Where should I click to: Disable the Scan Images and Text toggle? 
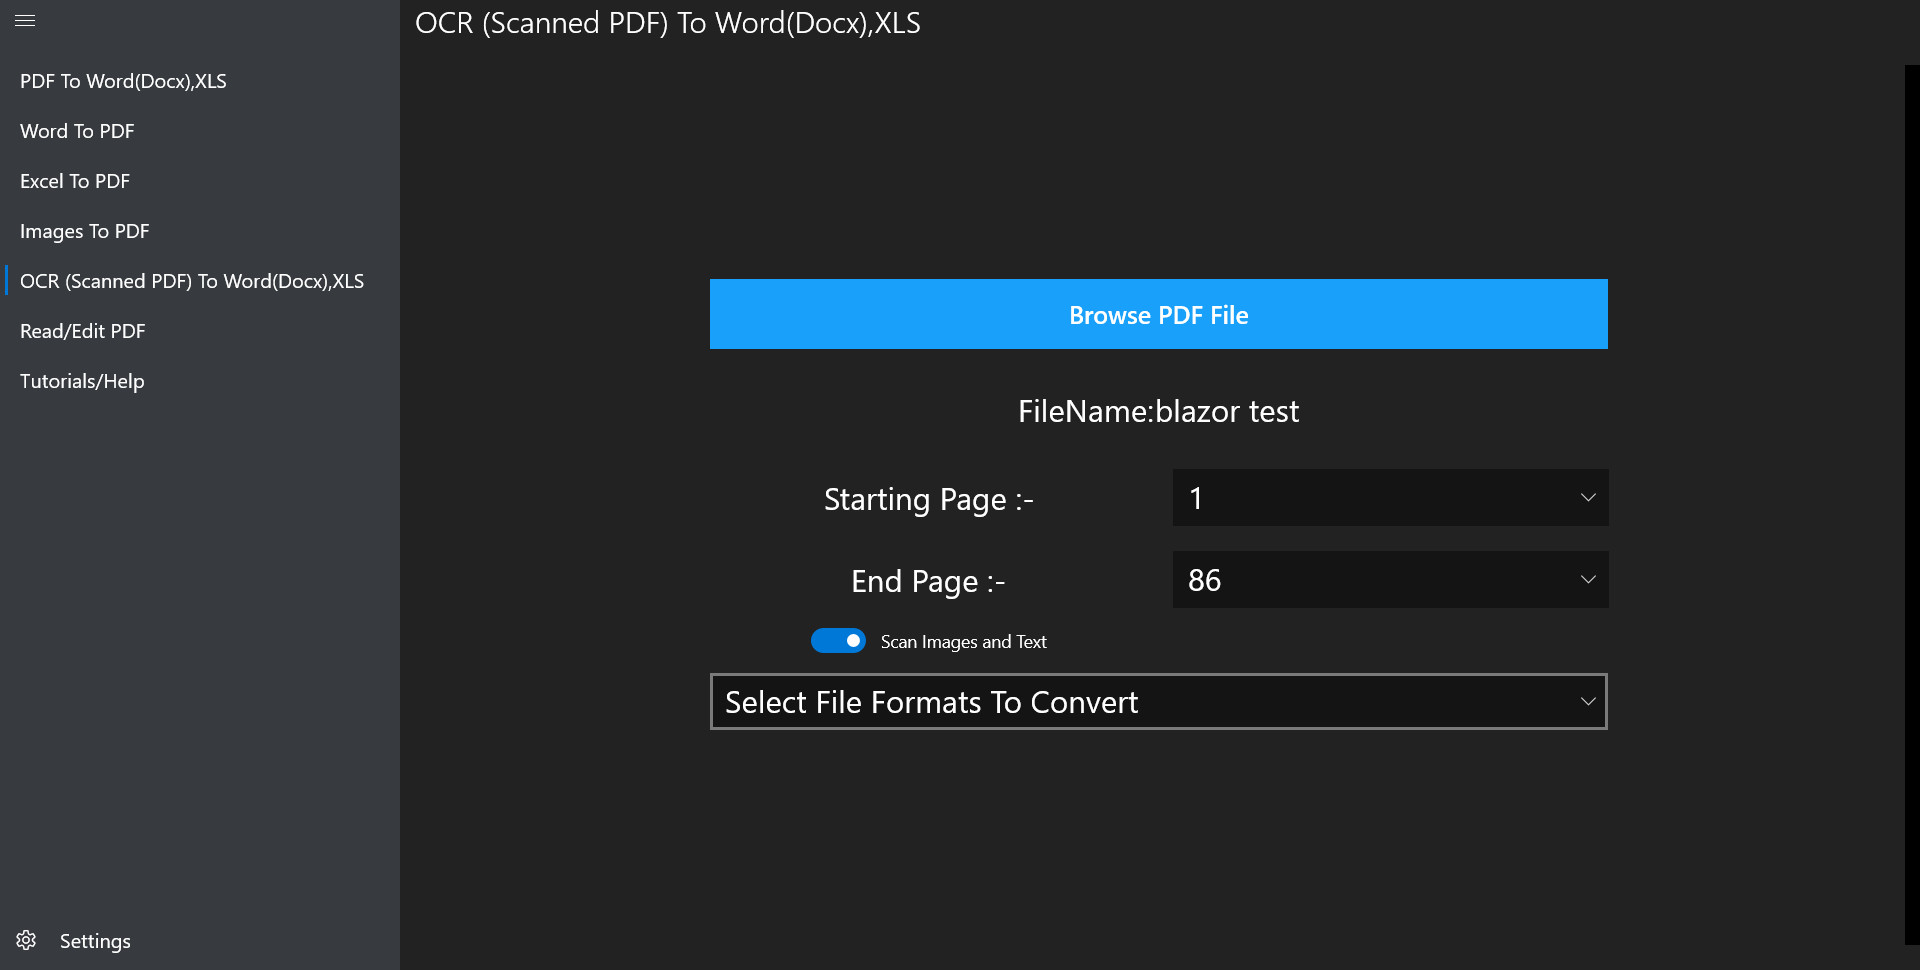pyautogui.click(x=839, y=640)
